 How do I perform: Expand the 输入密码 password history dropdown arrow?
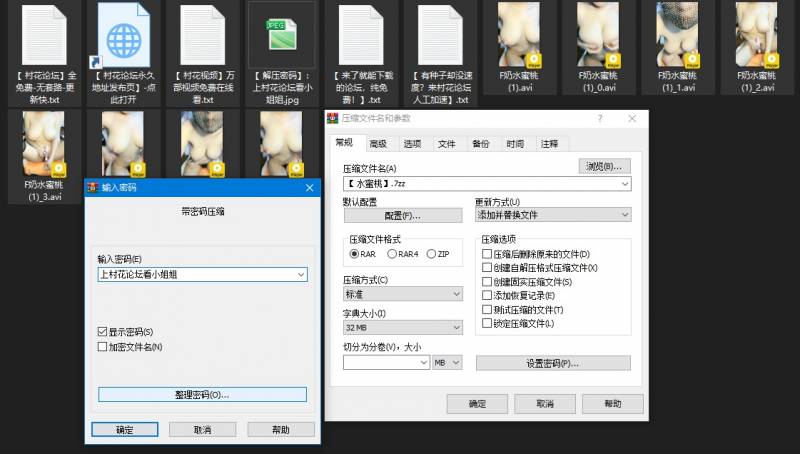[x=301, y=274]
